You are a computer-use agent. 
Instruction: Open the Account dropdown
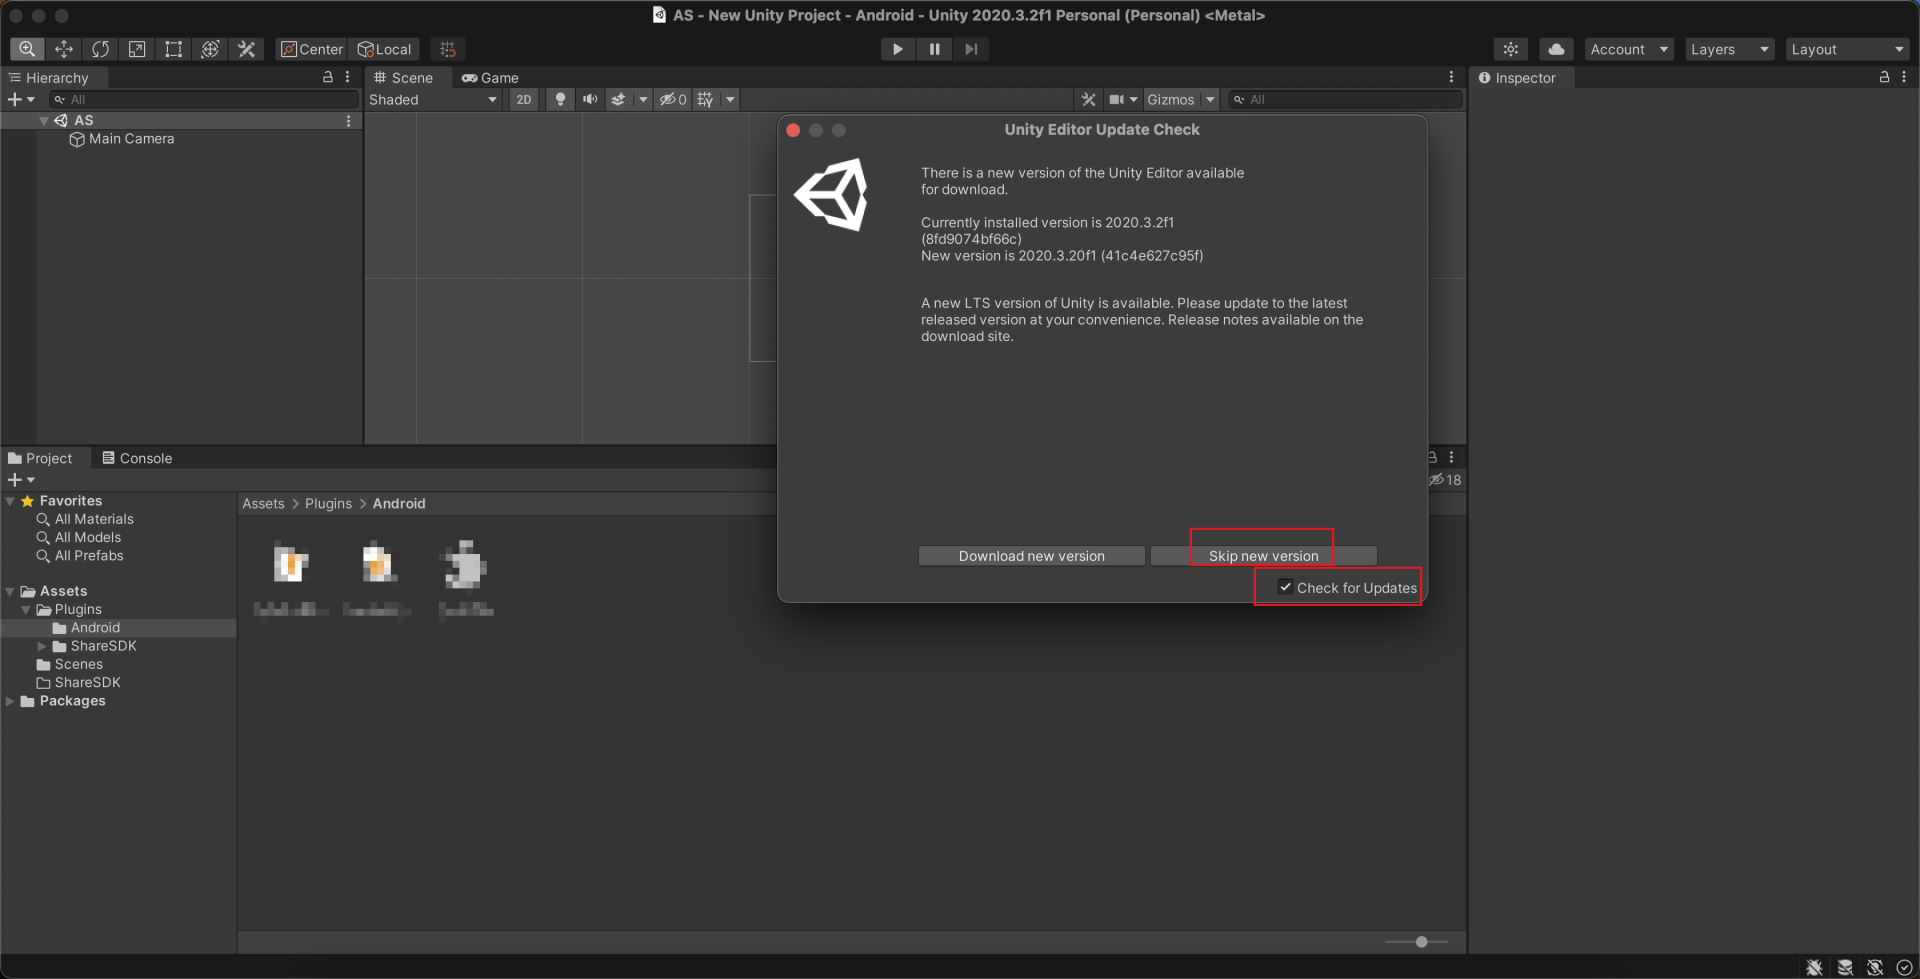(1629, 49)
